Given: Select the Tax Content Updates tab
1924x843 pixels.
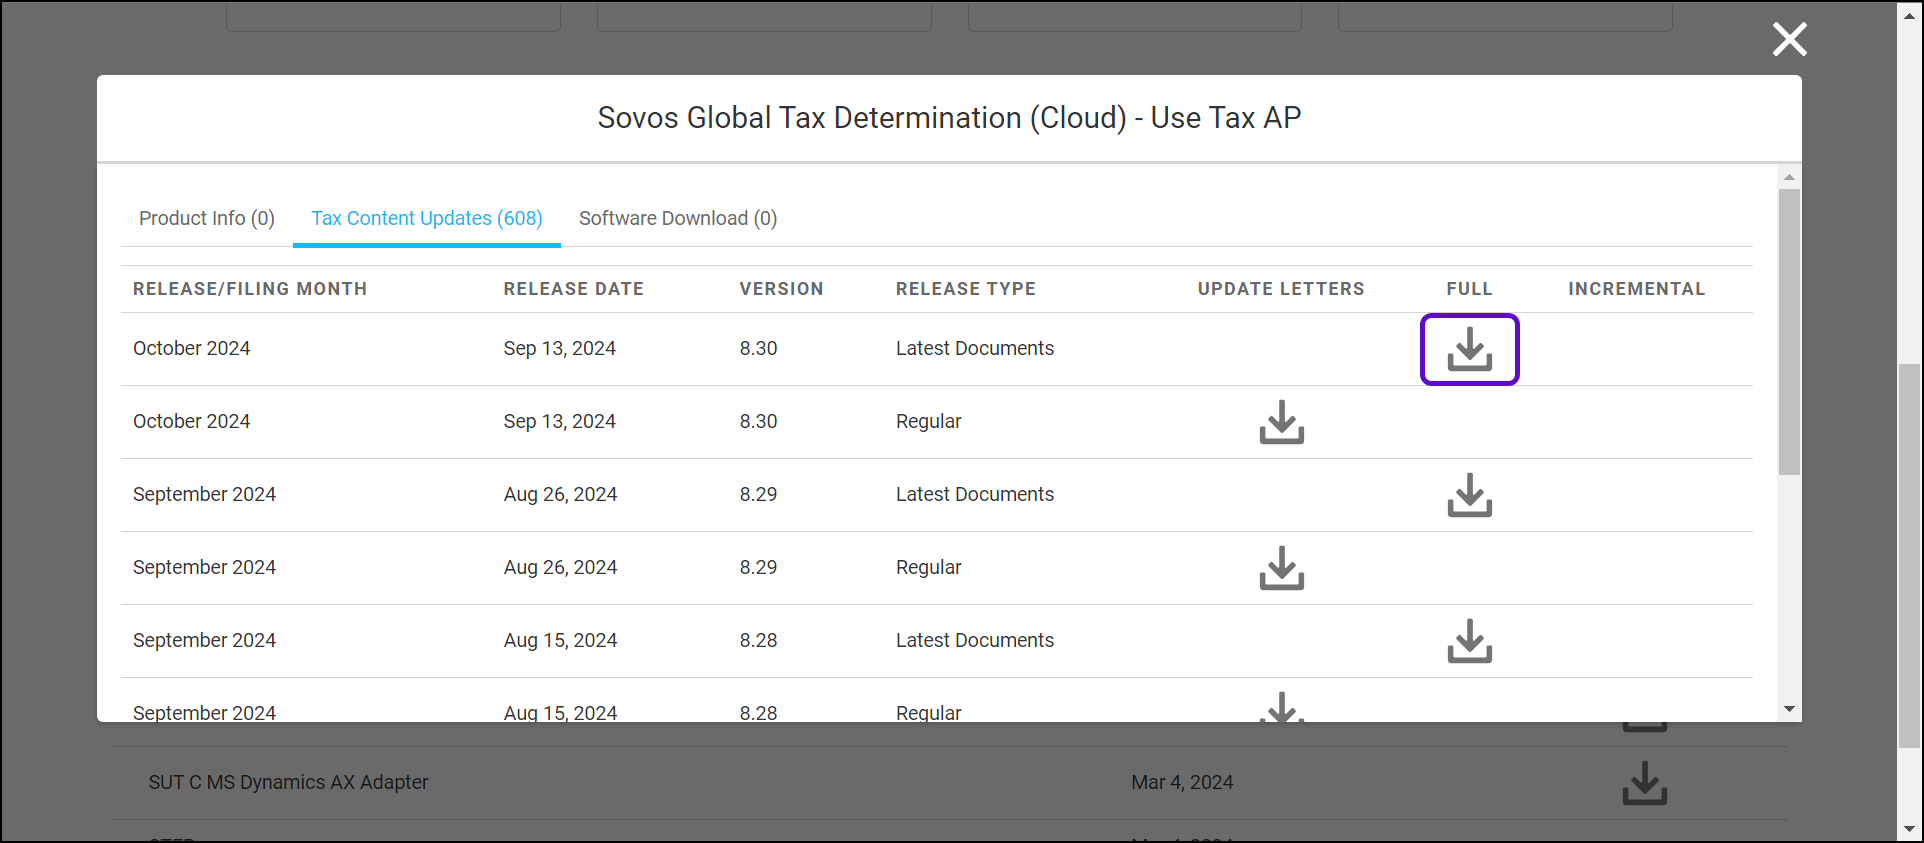Looking at the screenshot, I should click(x=427, y=218).
